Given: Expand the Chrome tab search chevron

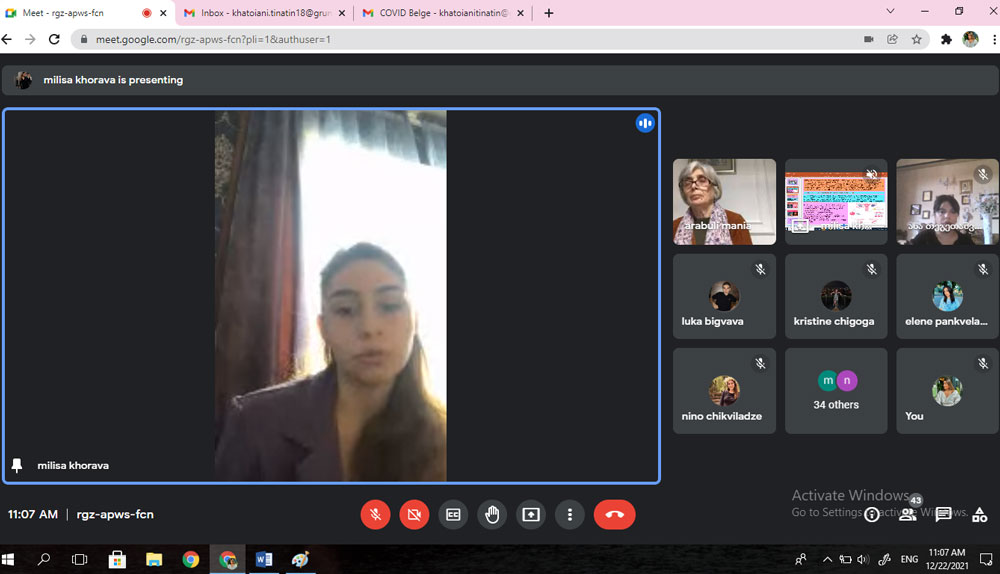Looking at the screenshot, I should [x=891, y=12].
